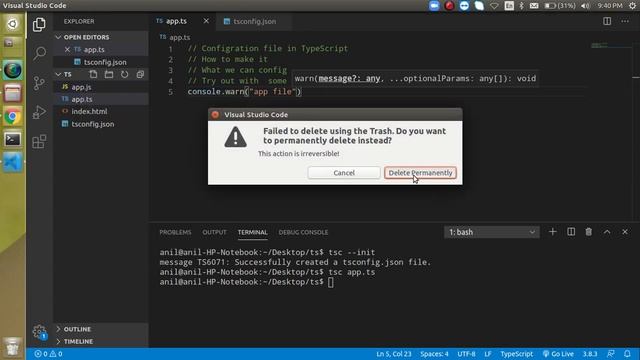Image resolution: width=640 pixels, height=360 pixels.
Task: Show errors and warnings count in status bar
Action: [x=48, y=353]
